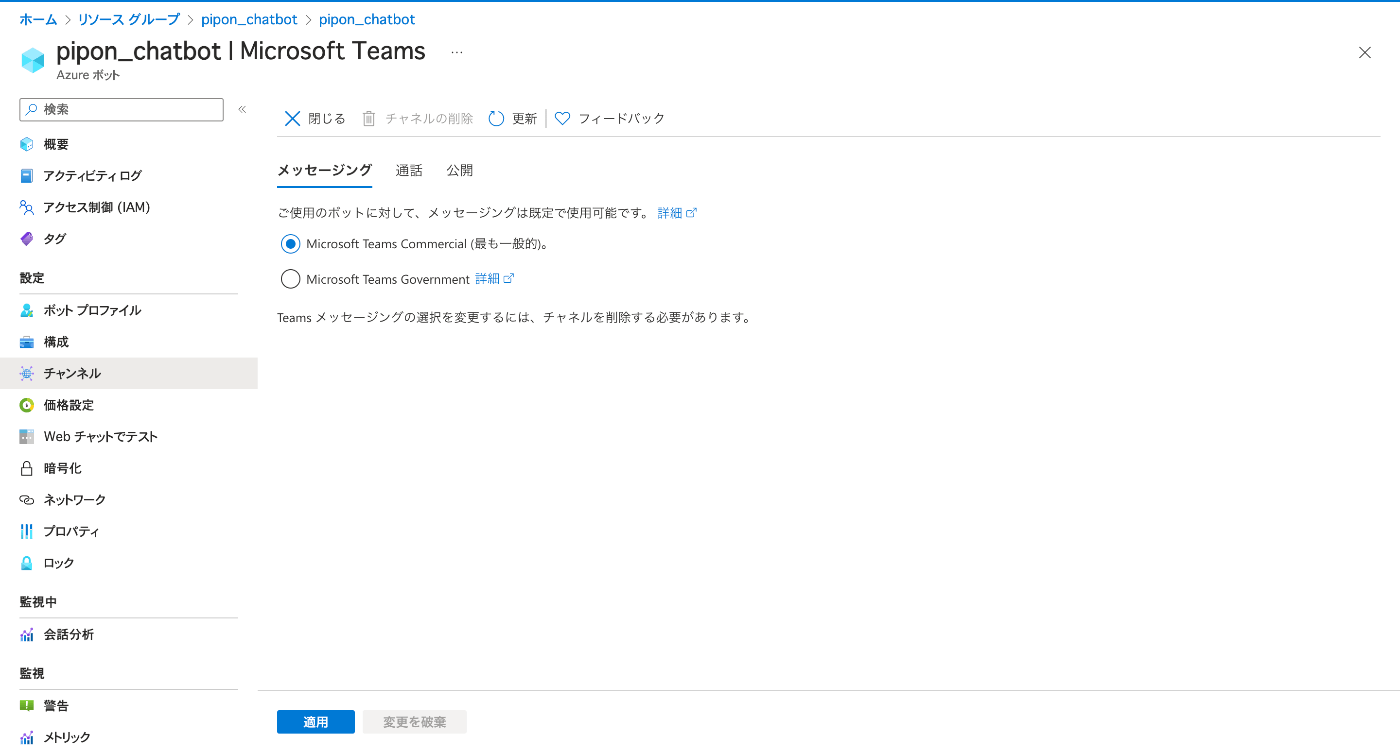
Task: Open 詳細 link next to Teams Government
Action: 494,279
